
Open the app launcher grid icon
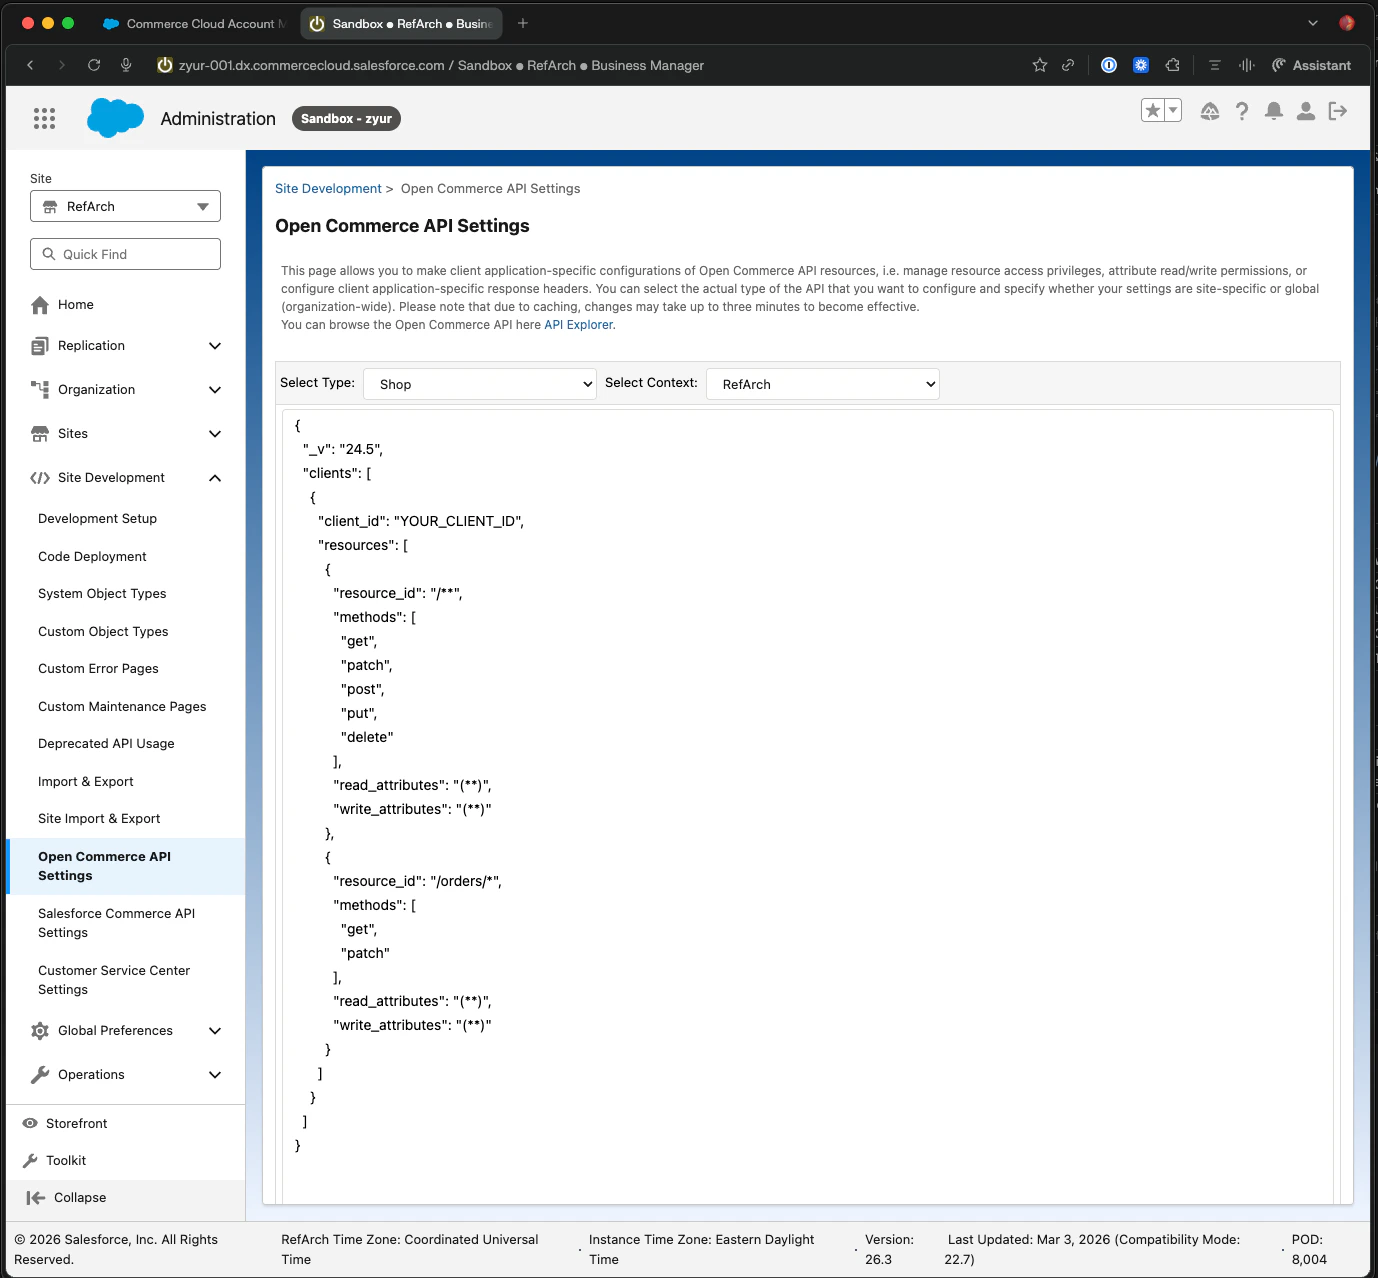[x=44, y=118]
